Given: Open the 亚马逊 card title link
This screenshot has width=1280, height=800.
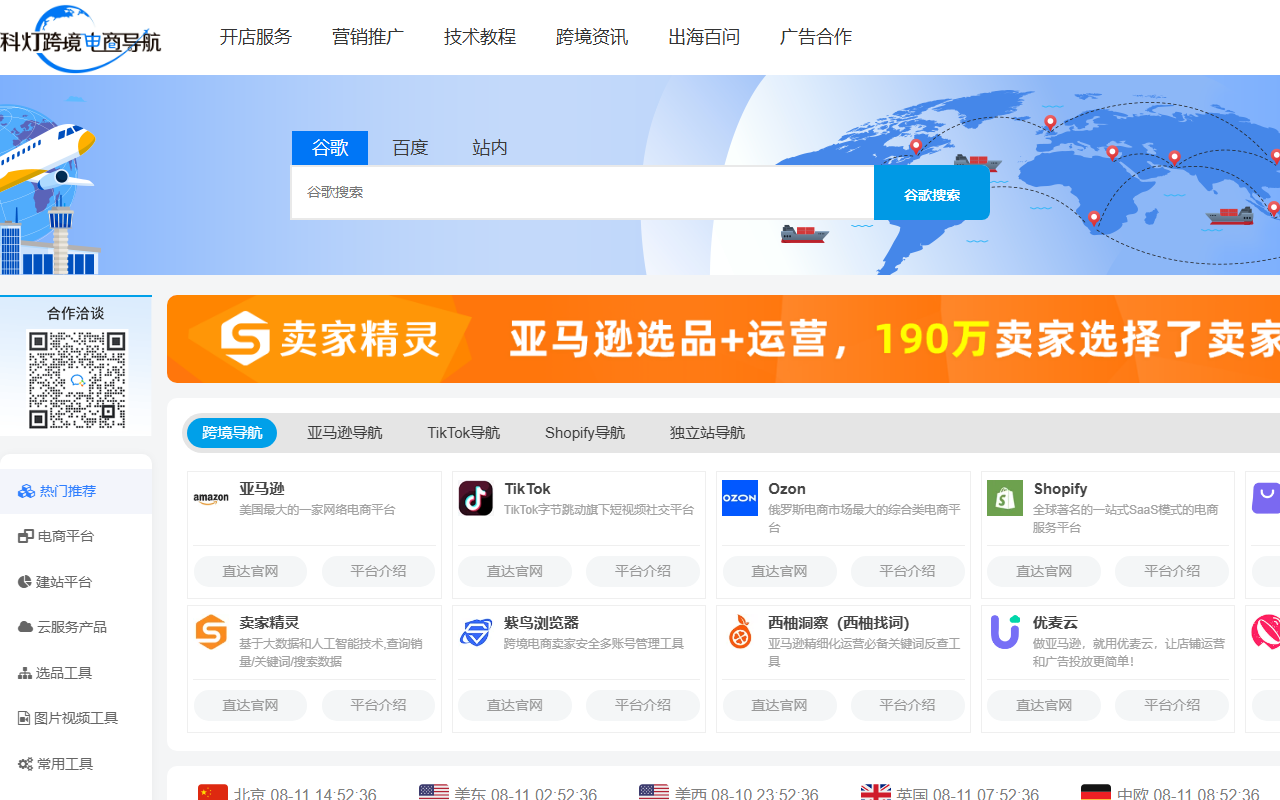Looking at the screenshot, I should [x=262, y=489].
